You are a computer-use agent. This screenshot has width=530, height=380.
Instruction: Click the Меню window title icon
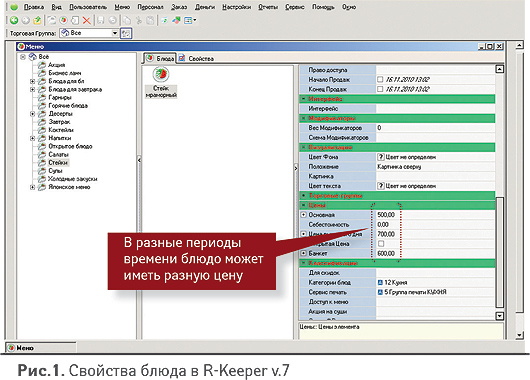click(x=21, y=46)
